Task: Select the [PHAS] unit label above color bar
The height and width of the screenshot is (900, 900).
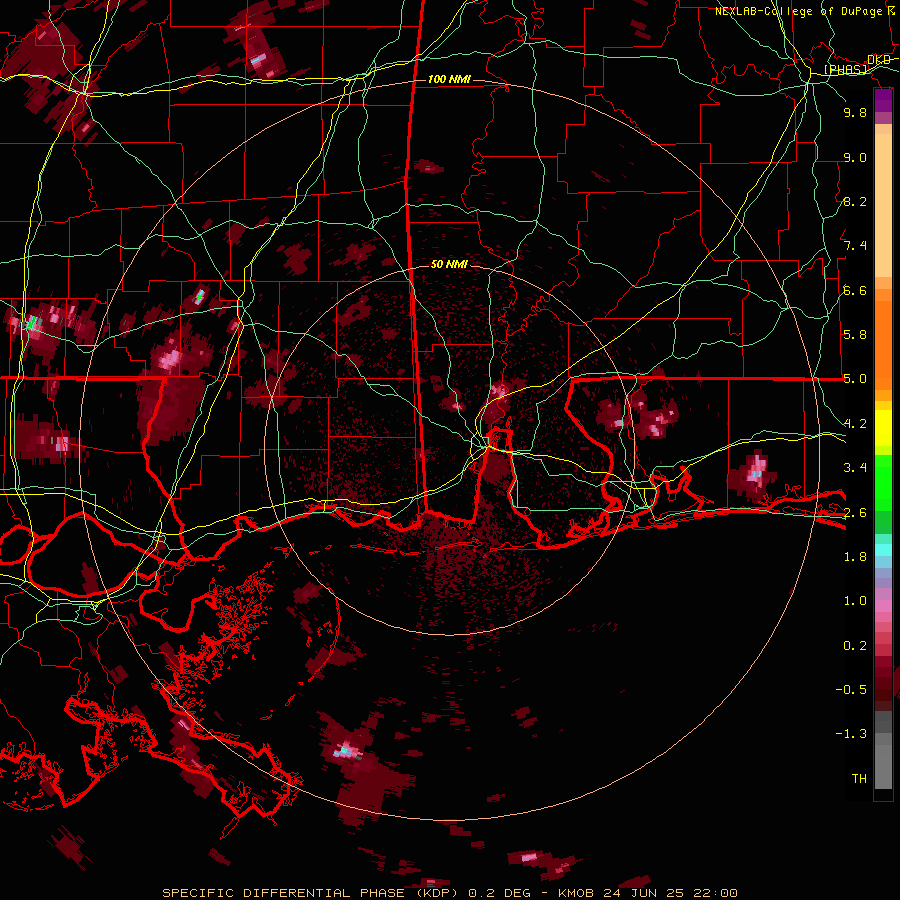Action: [x=845, y=69]
